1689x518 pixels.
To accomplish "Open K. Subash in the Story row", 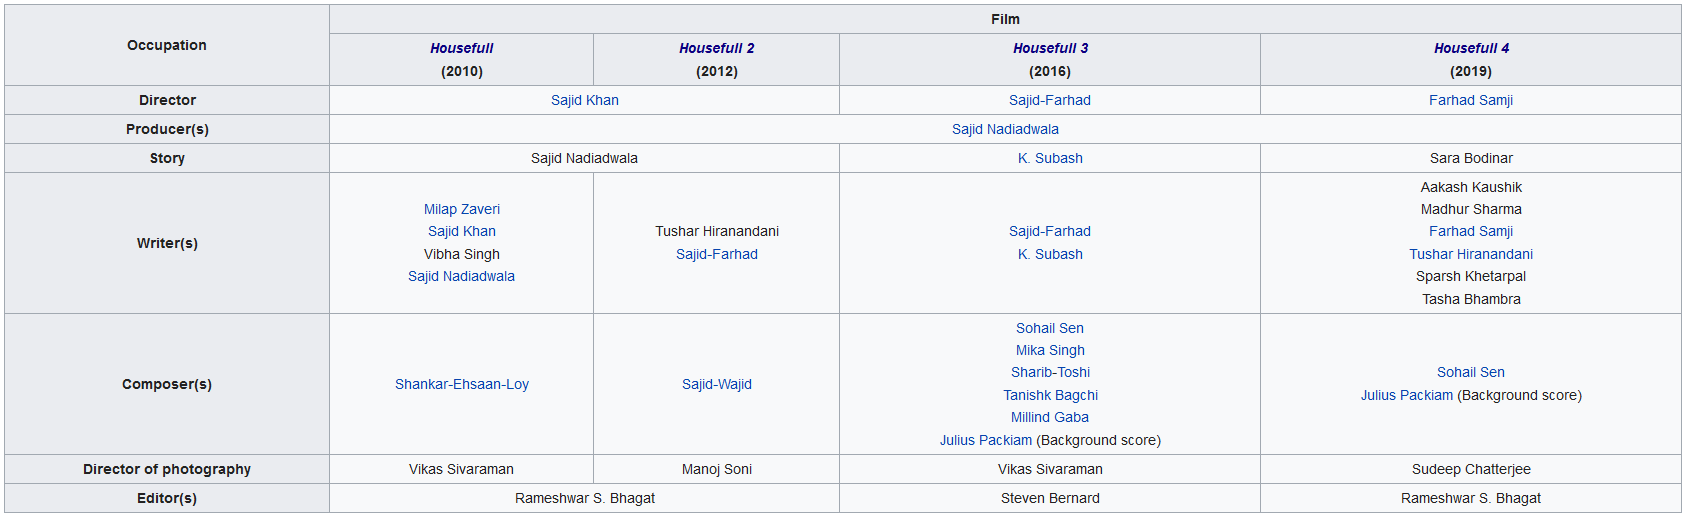I will tap(1050, 158).
